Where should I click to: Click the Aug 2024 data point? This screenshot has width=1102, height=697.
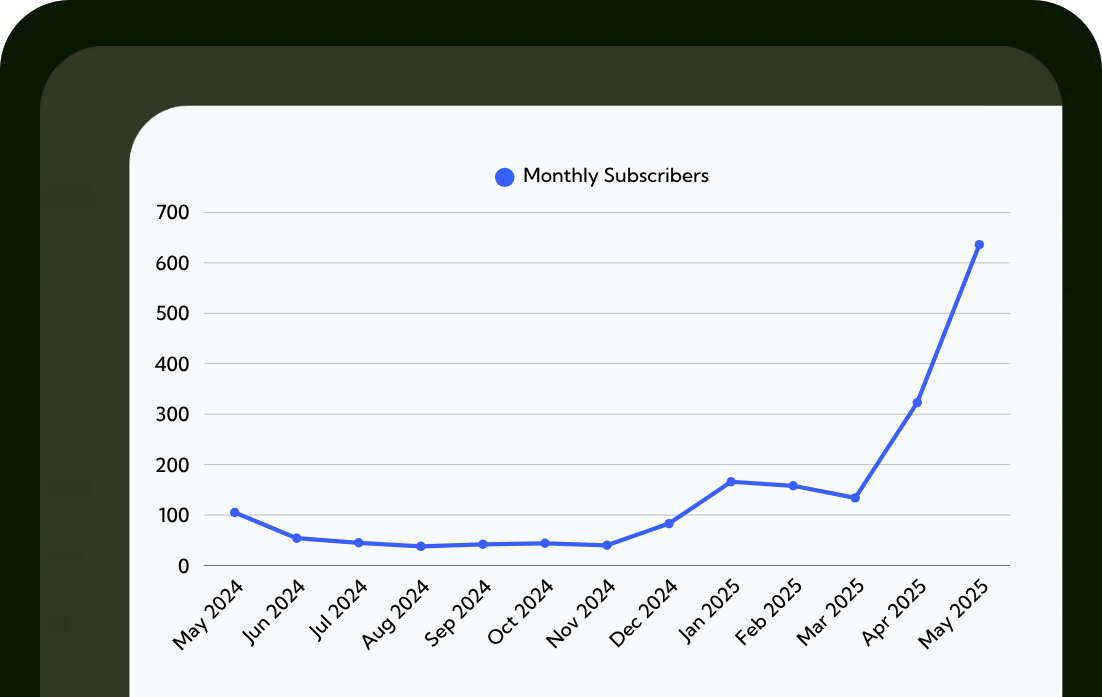(x=421, y=546)
